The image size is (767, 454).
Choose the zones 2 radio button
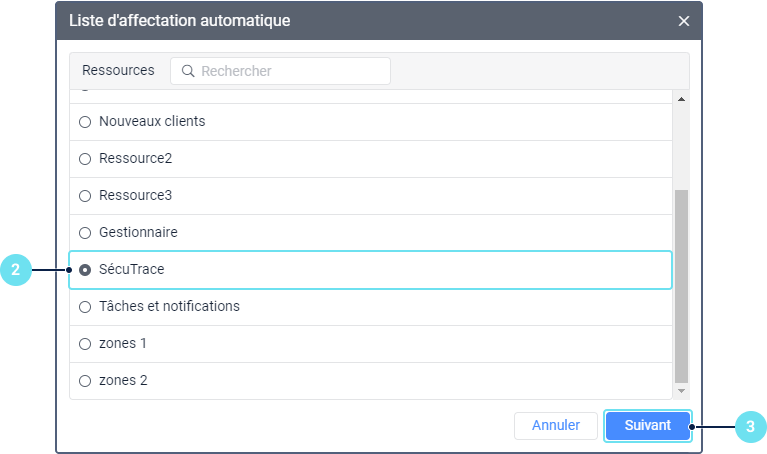85,381
